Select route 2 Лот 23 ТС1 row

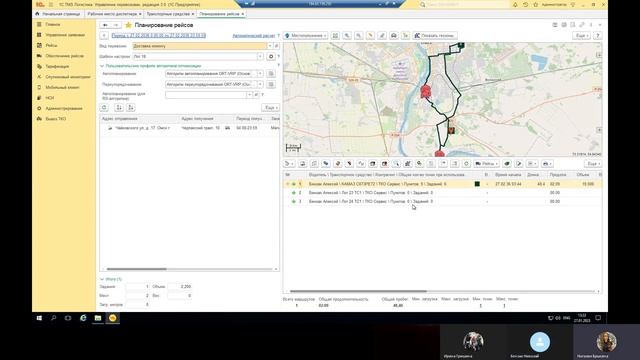pyautogui.click(x=443, y=193)
